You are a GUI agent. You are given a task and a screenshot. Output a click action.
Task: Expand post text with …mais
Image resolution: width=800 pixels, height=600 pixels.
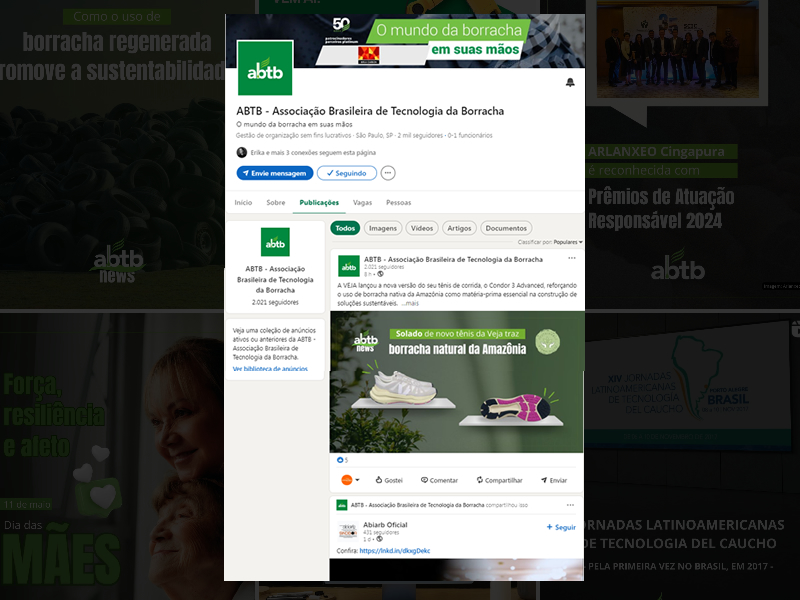coord(411,303)
